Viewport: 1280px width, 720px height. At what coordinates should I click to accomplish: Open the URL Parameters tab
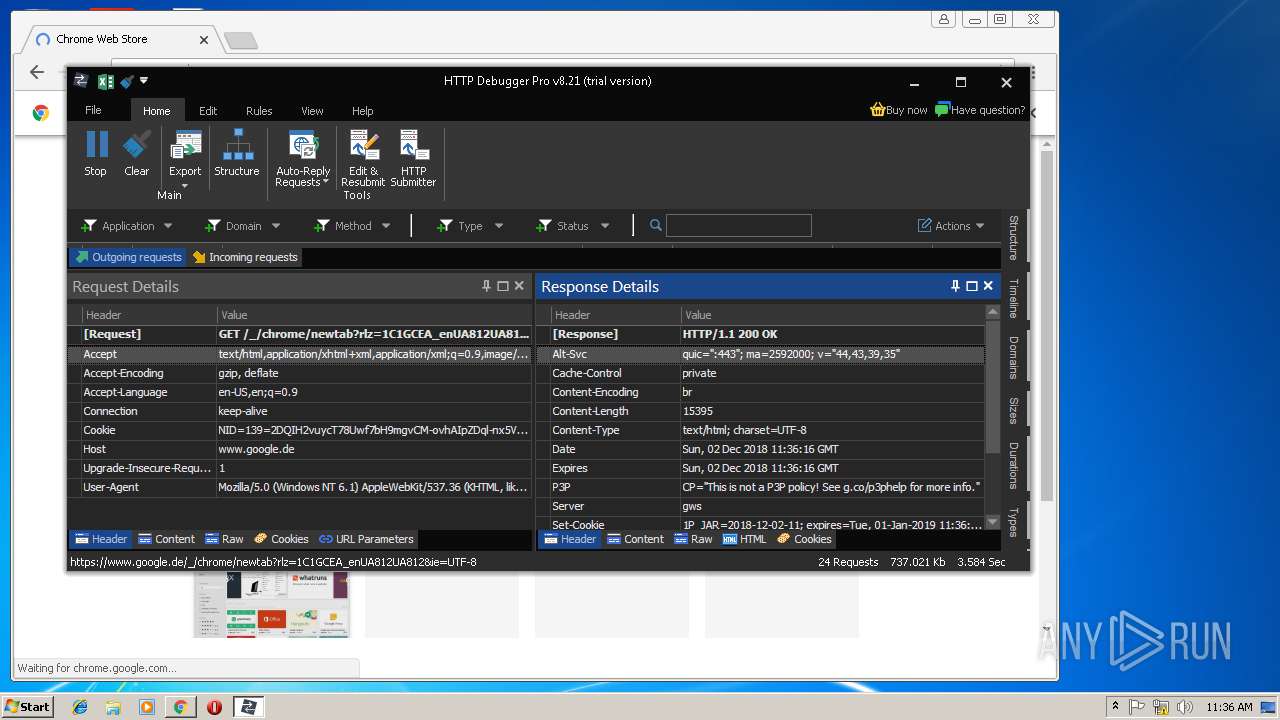point(366,539)
